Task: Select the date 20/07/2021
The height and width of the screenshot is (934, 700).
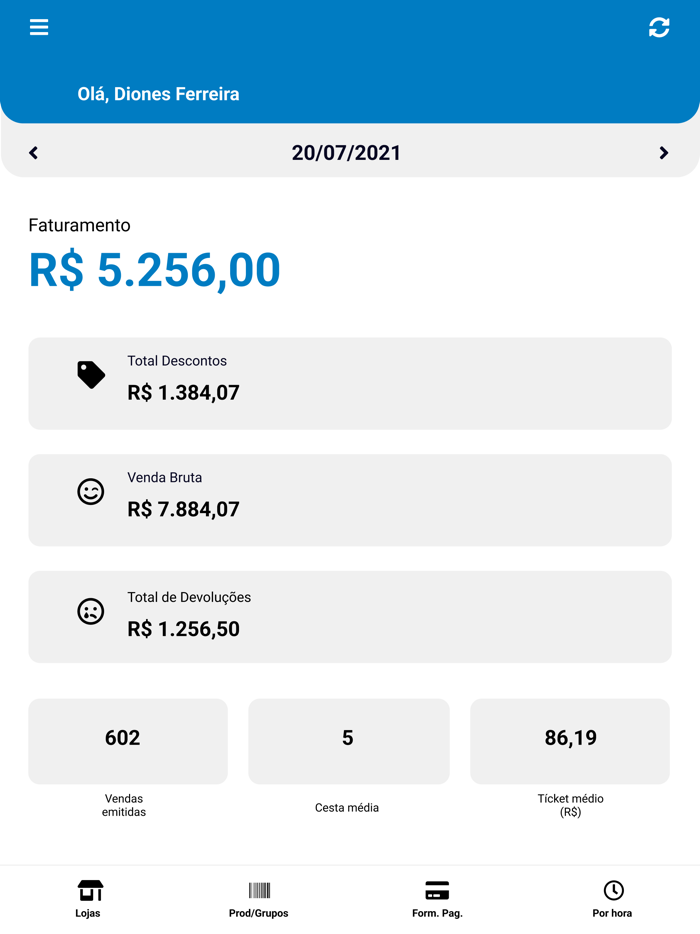Action: [347, 152]
